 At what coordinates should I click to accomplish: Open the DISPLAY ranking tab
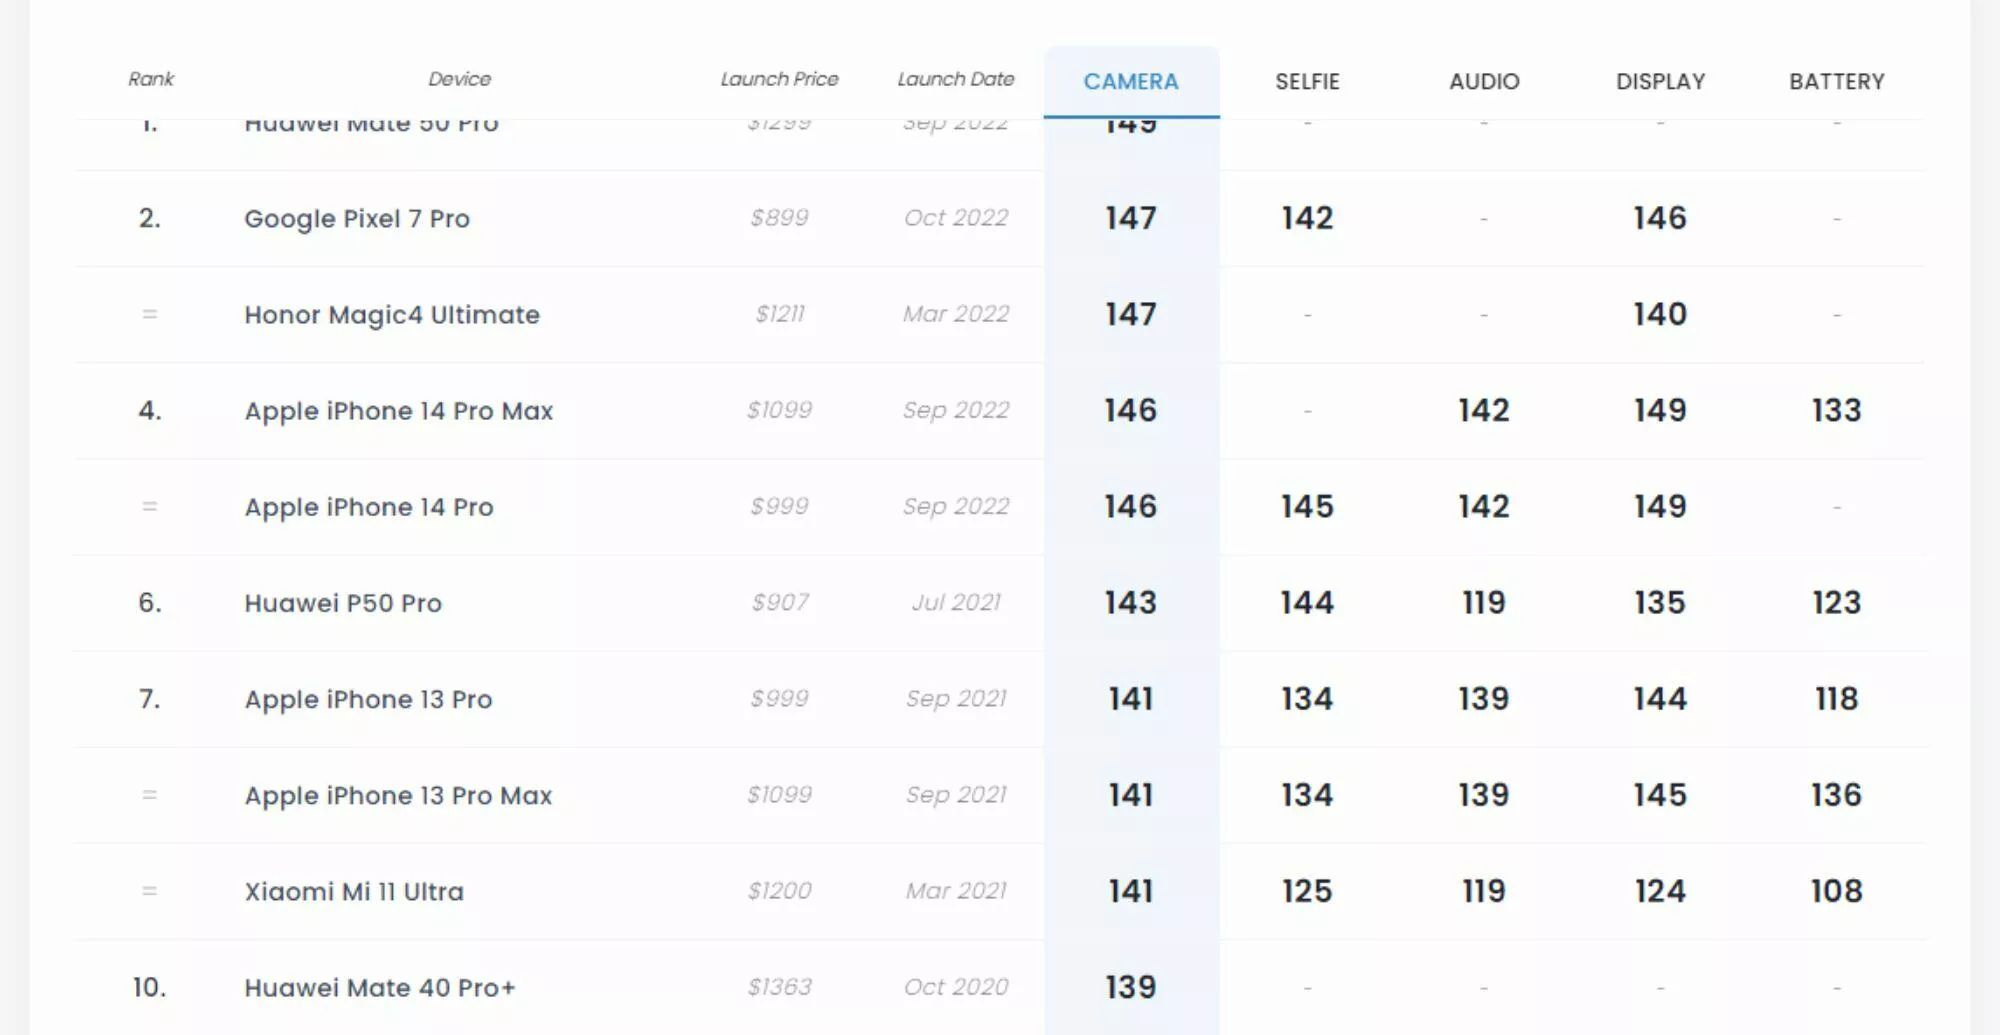1660,82
